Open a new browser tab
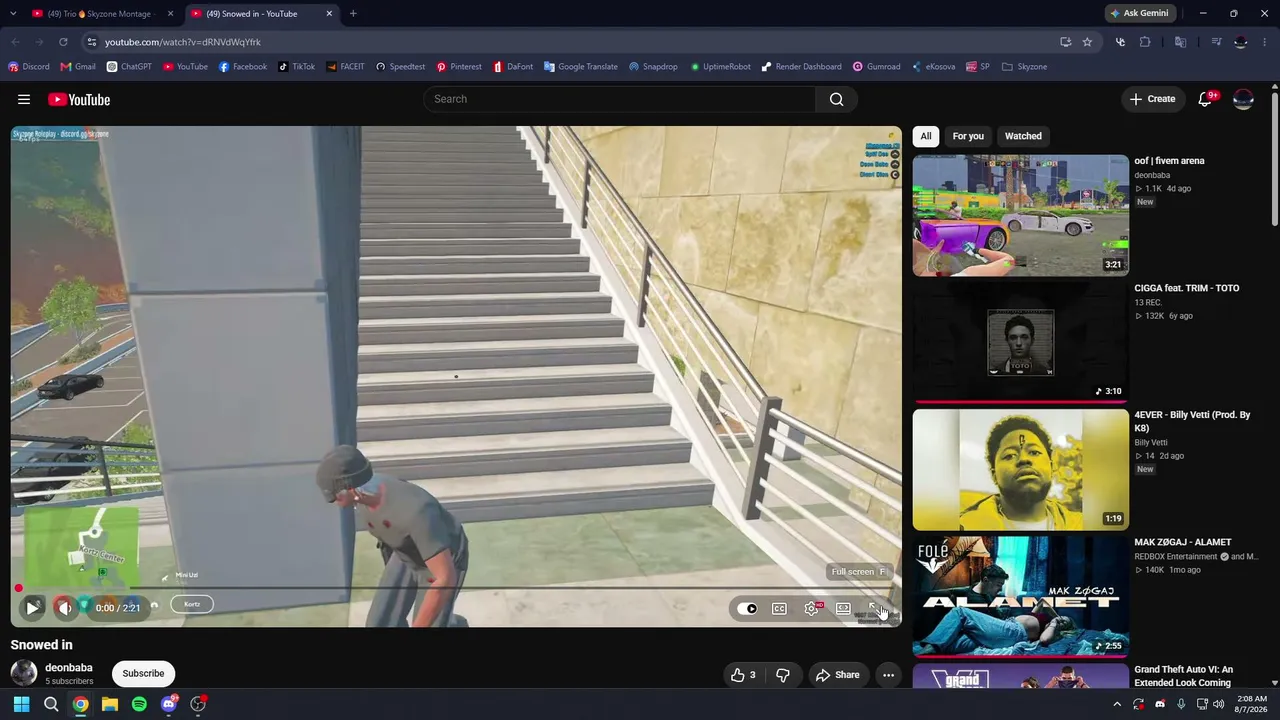This screenshot has height=720, width=1280. pos(353,14)
